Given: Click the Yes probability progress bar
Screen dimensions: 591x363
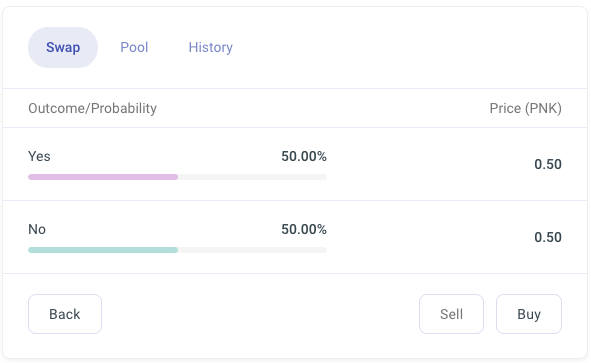Looking at the screenshot, I should coord(178,177).
